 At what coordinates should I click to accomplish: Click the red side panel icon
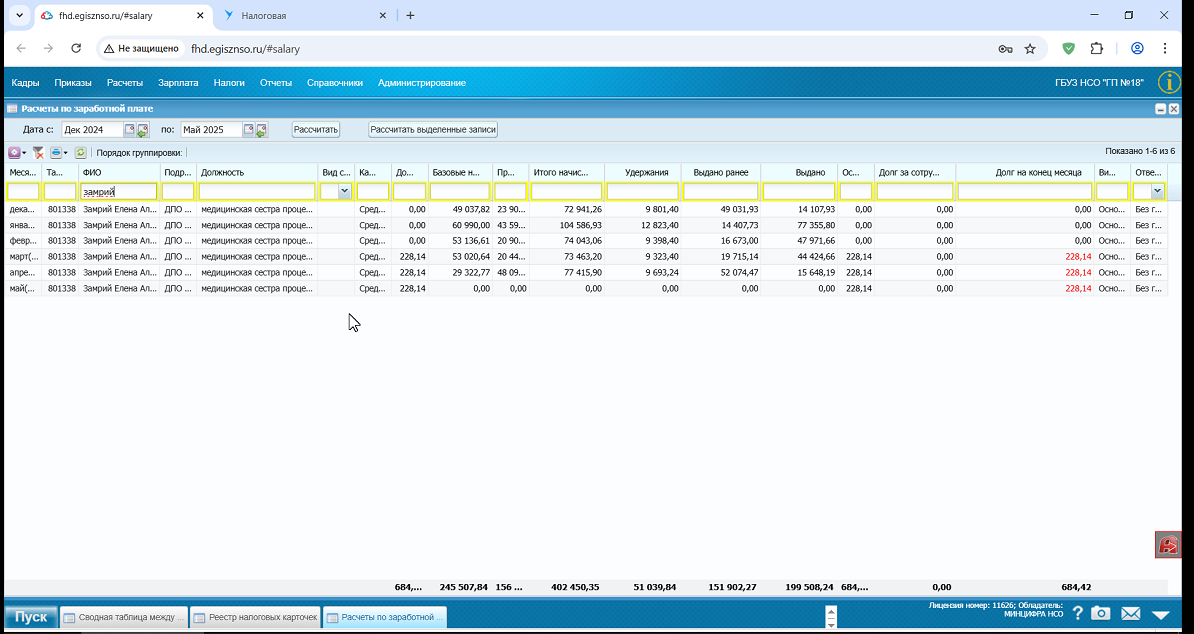coord(1168,545)
